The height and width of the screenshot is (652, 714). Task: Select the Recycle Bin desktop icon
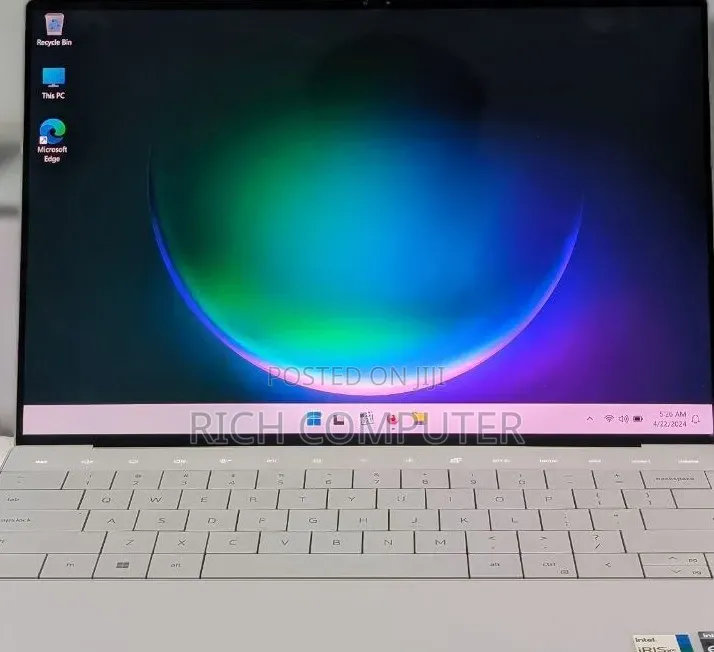54,30
